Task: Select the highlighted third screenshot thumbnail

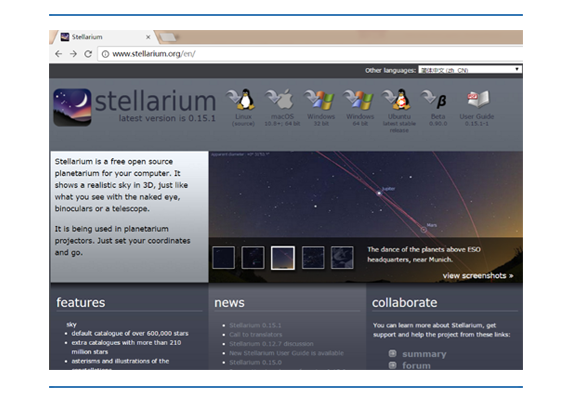Action: (x=283, y=257)
